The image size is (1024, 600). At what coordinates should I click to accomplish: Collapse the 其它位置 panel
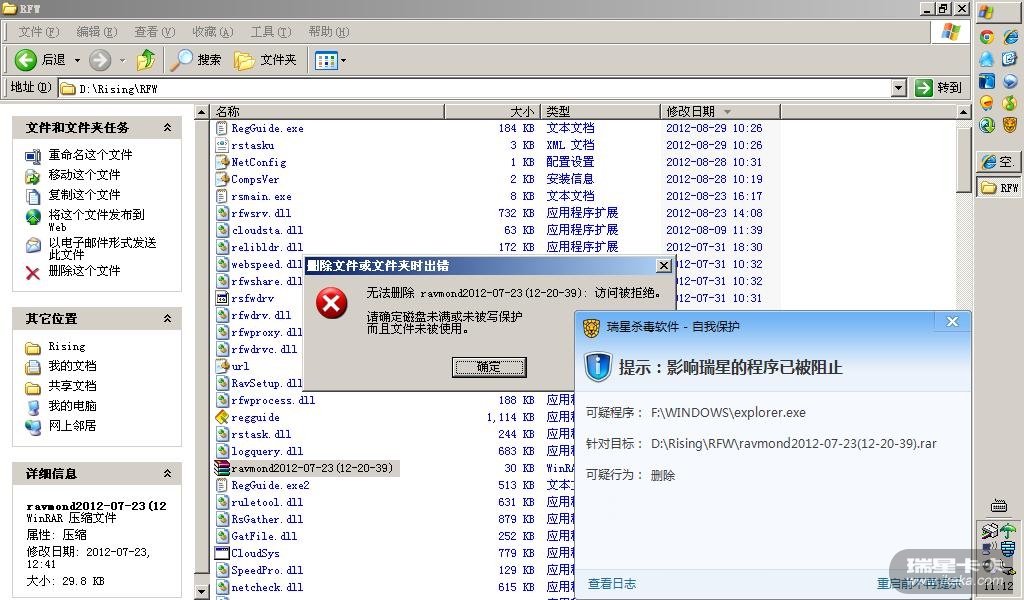point(167,319)
